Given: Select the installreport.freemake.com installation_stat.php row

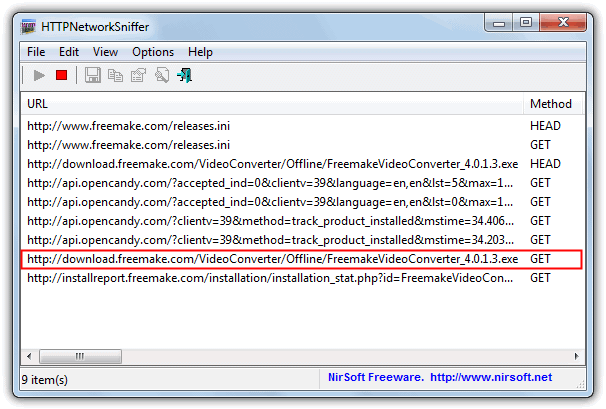Looking at the screenshot, I should click(301, 278).
